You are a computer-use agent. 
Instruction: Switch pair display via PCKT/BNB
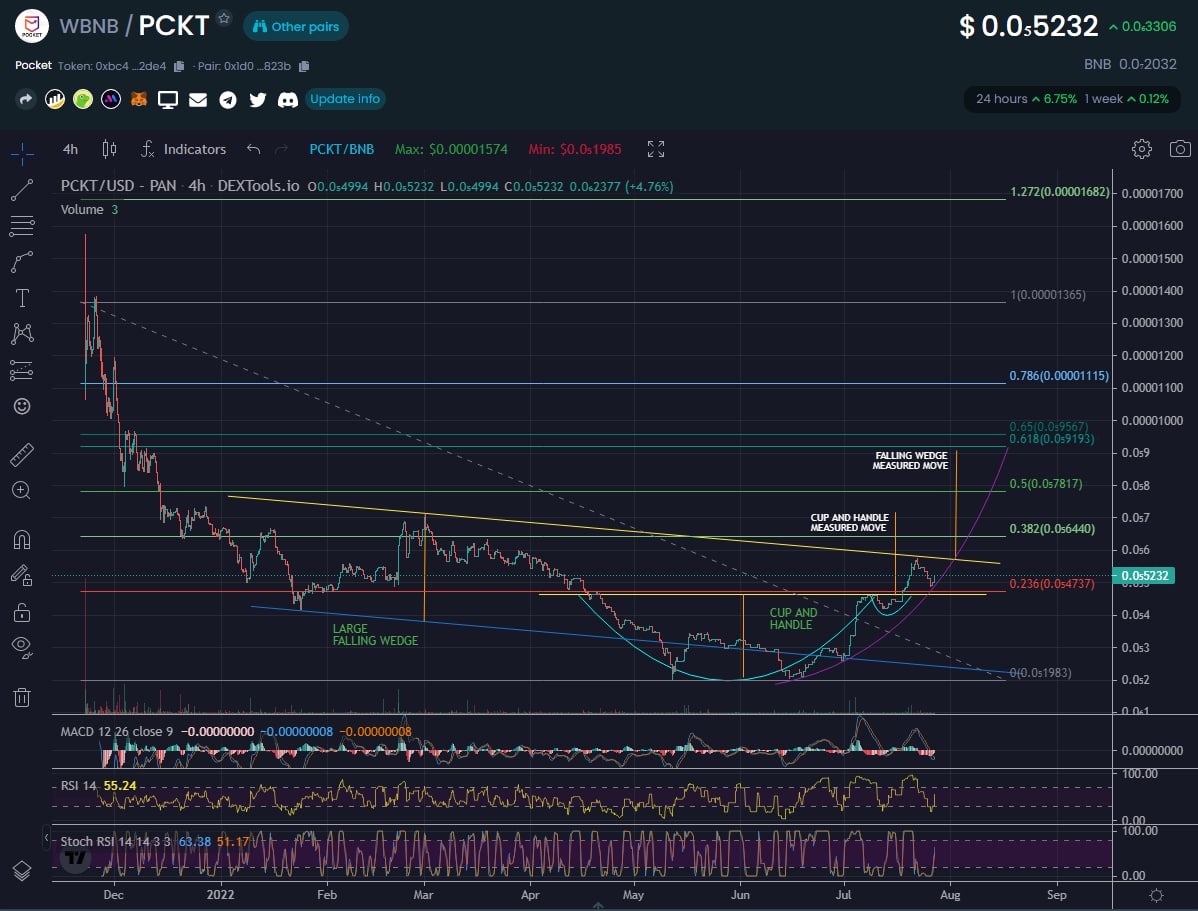click(342, 149)
